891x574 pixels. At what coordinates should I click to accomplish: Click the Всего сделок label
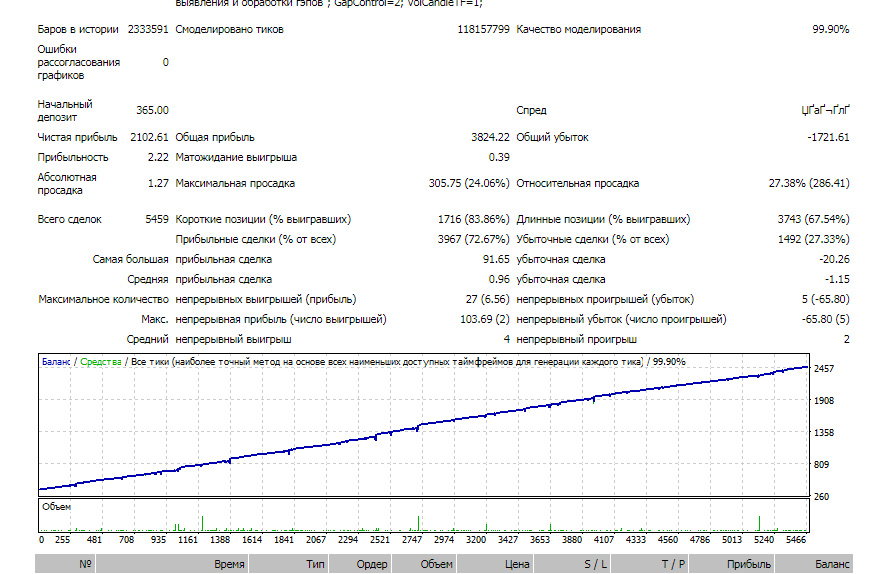[69, 219]
